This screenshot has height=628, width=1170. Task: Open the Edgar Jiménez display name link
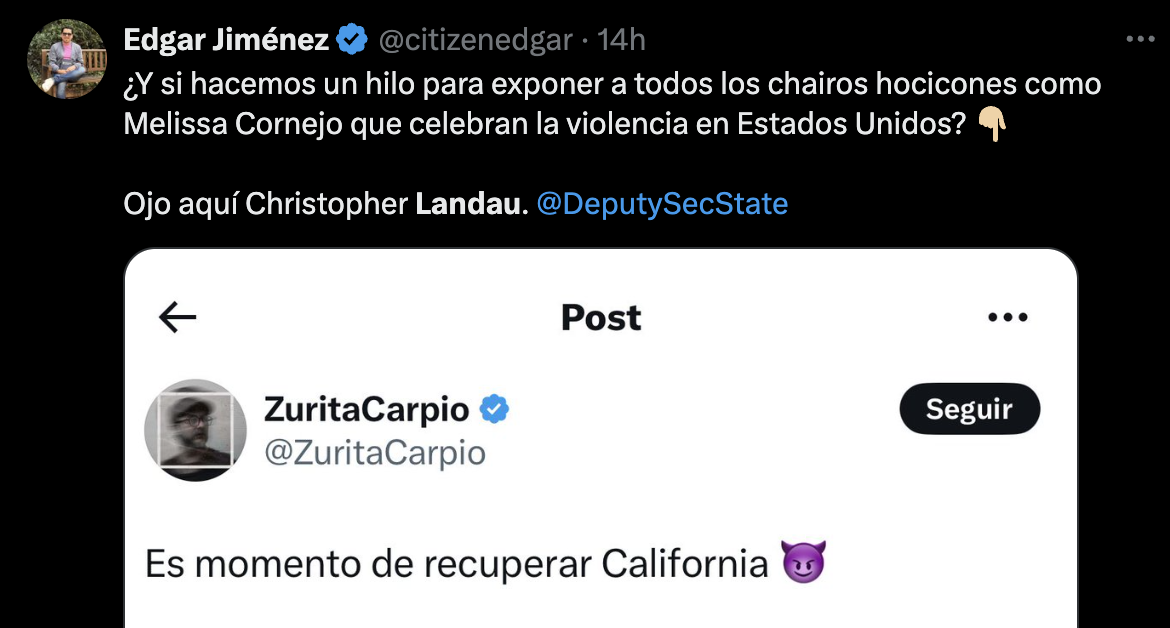point(226,40)
